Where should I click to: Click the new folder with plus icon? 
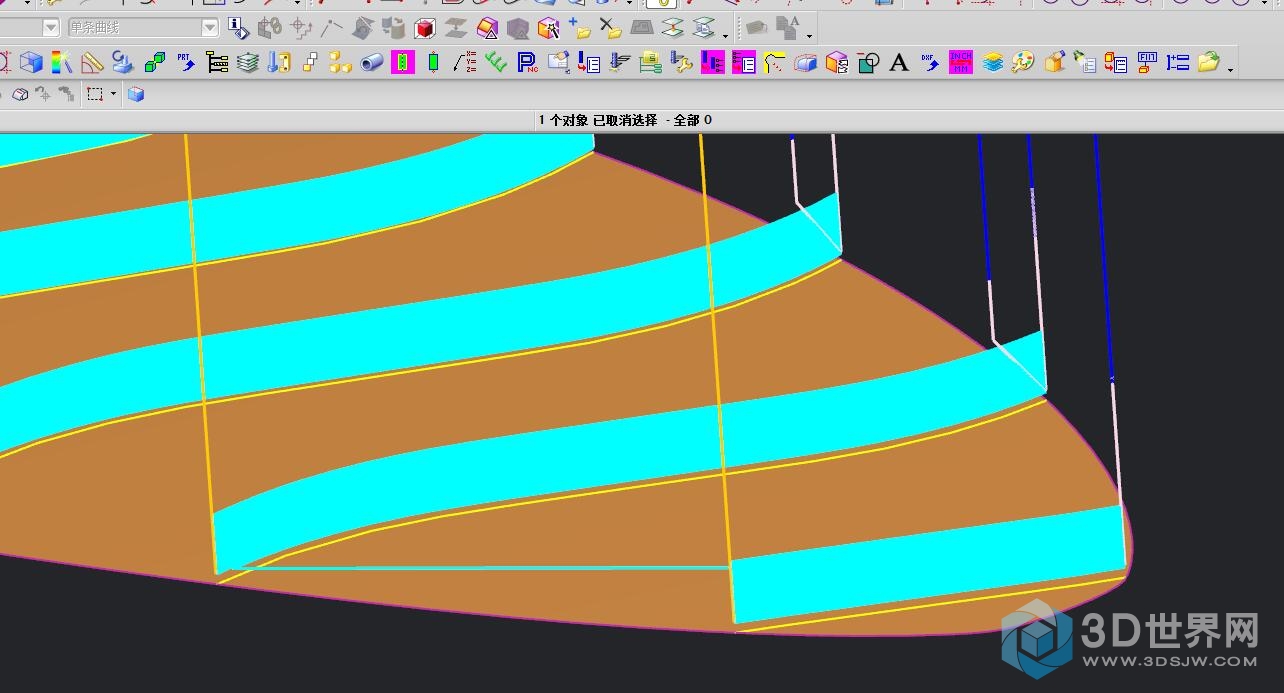click(x=579, y=28)
